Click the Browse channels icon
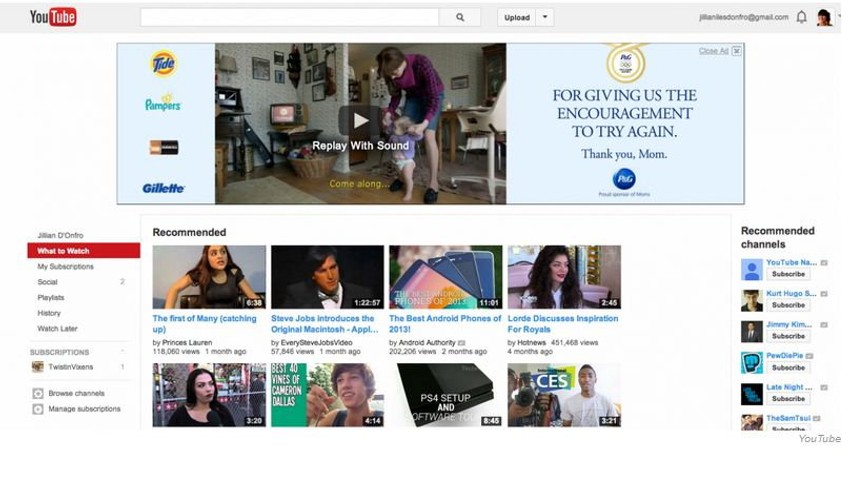This screenshot has height=490, width=850. 38,394
